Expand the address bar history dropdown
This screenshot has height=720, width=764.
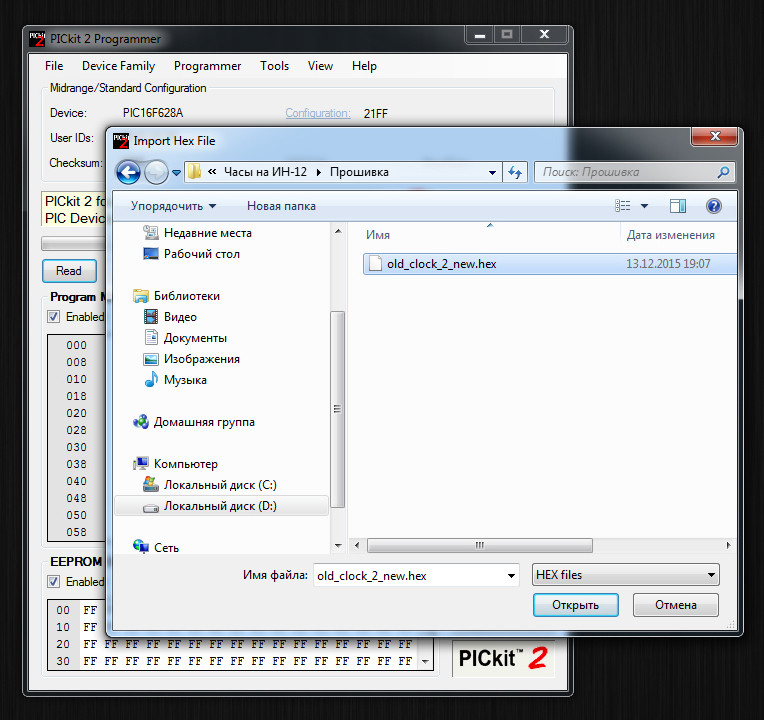point(492,172)
